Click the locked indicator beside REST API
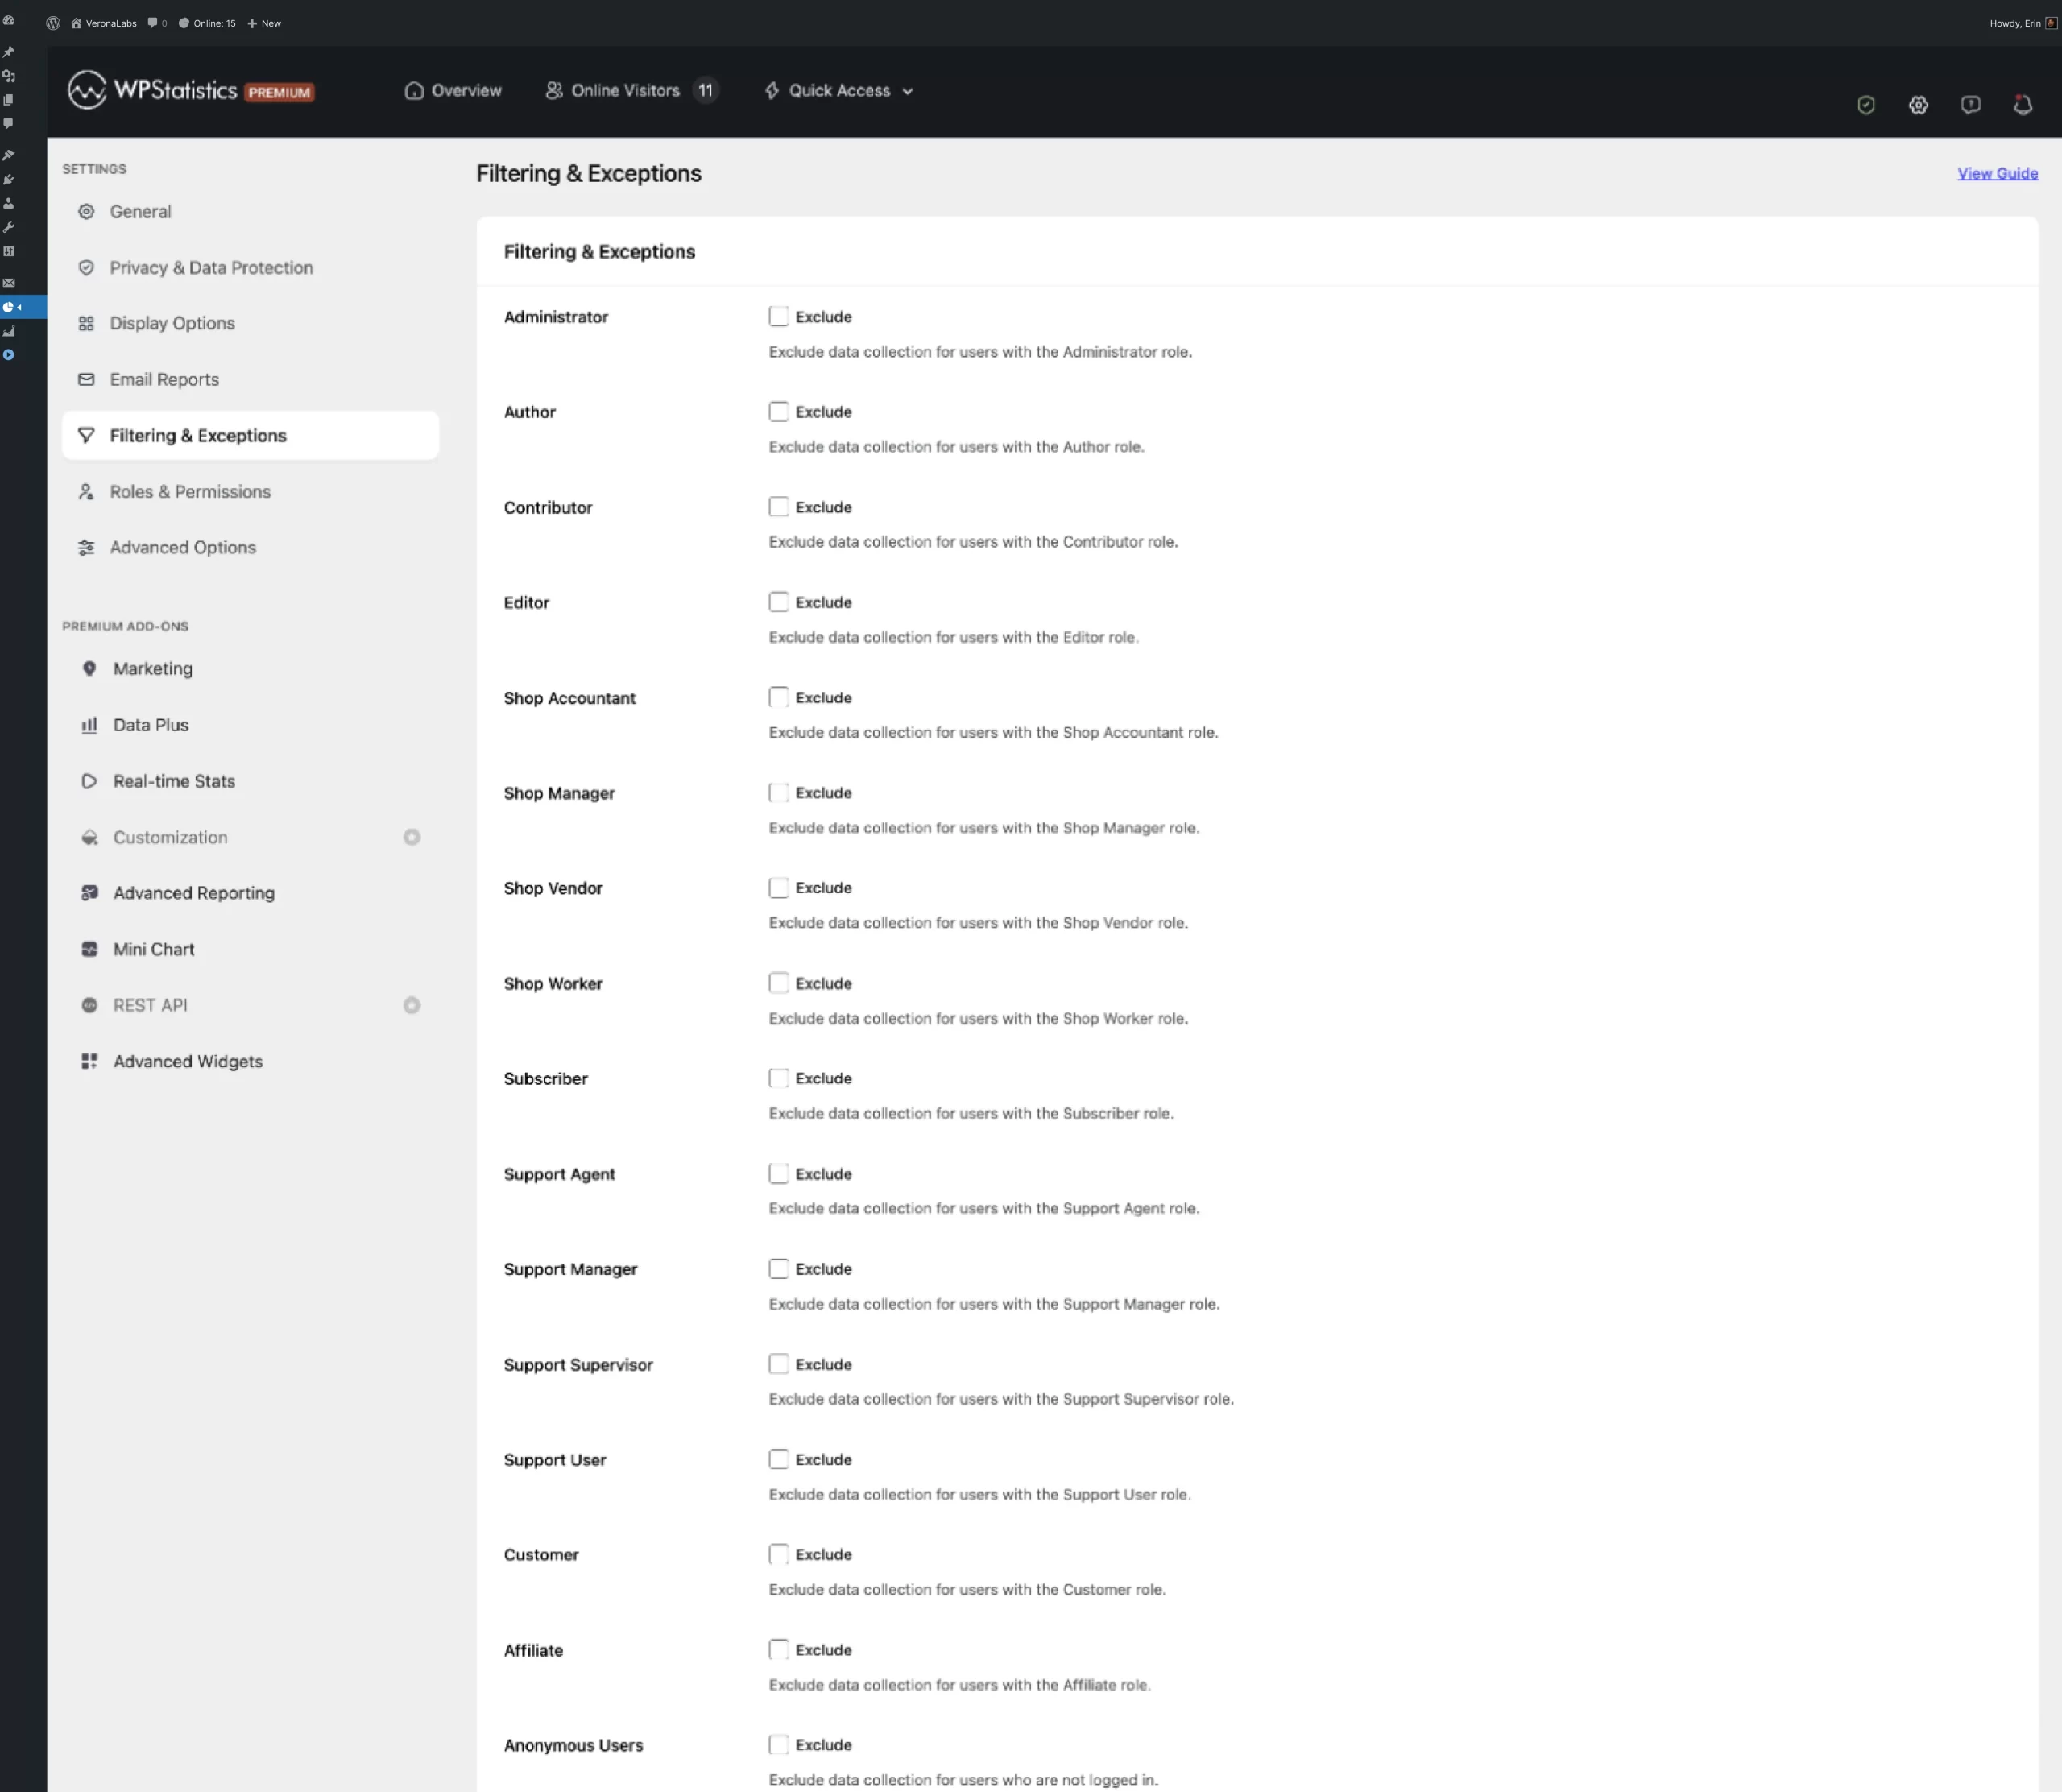Viewport: 2062px width, 1792px height. coord(411,1005)
